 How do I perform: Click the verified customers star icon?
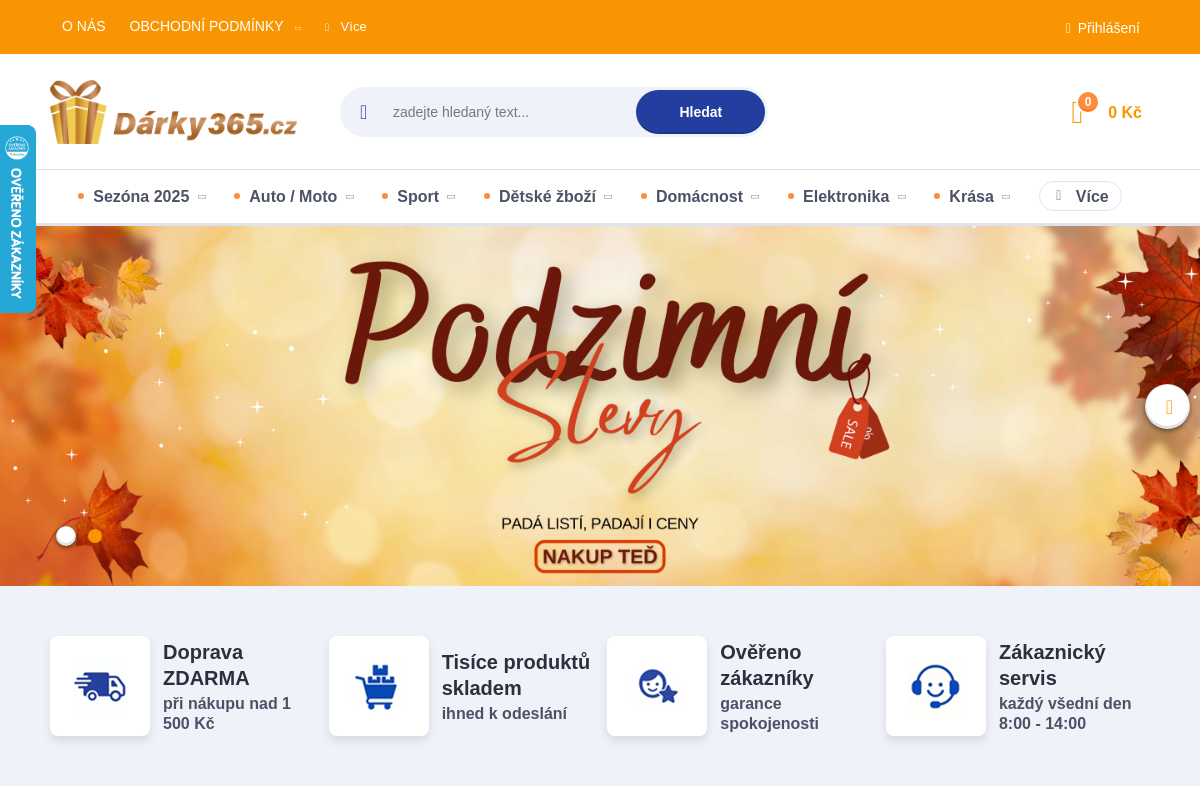[657, 686]
